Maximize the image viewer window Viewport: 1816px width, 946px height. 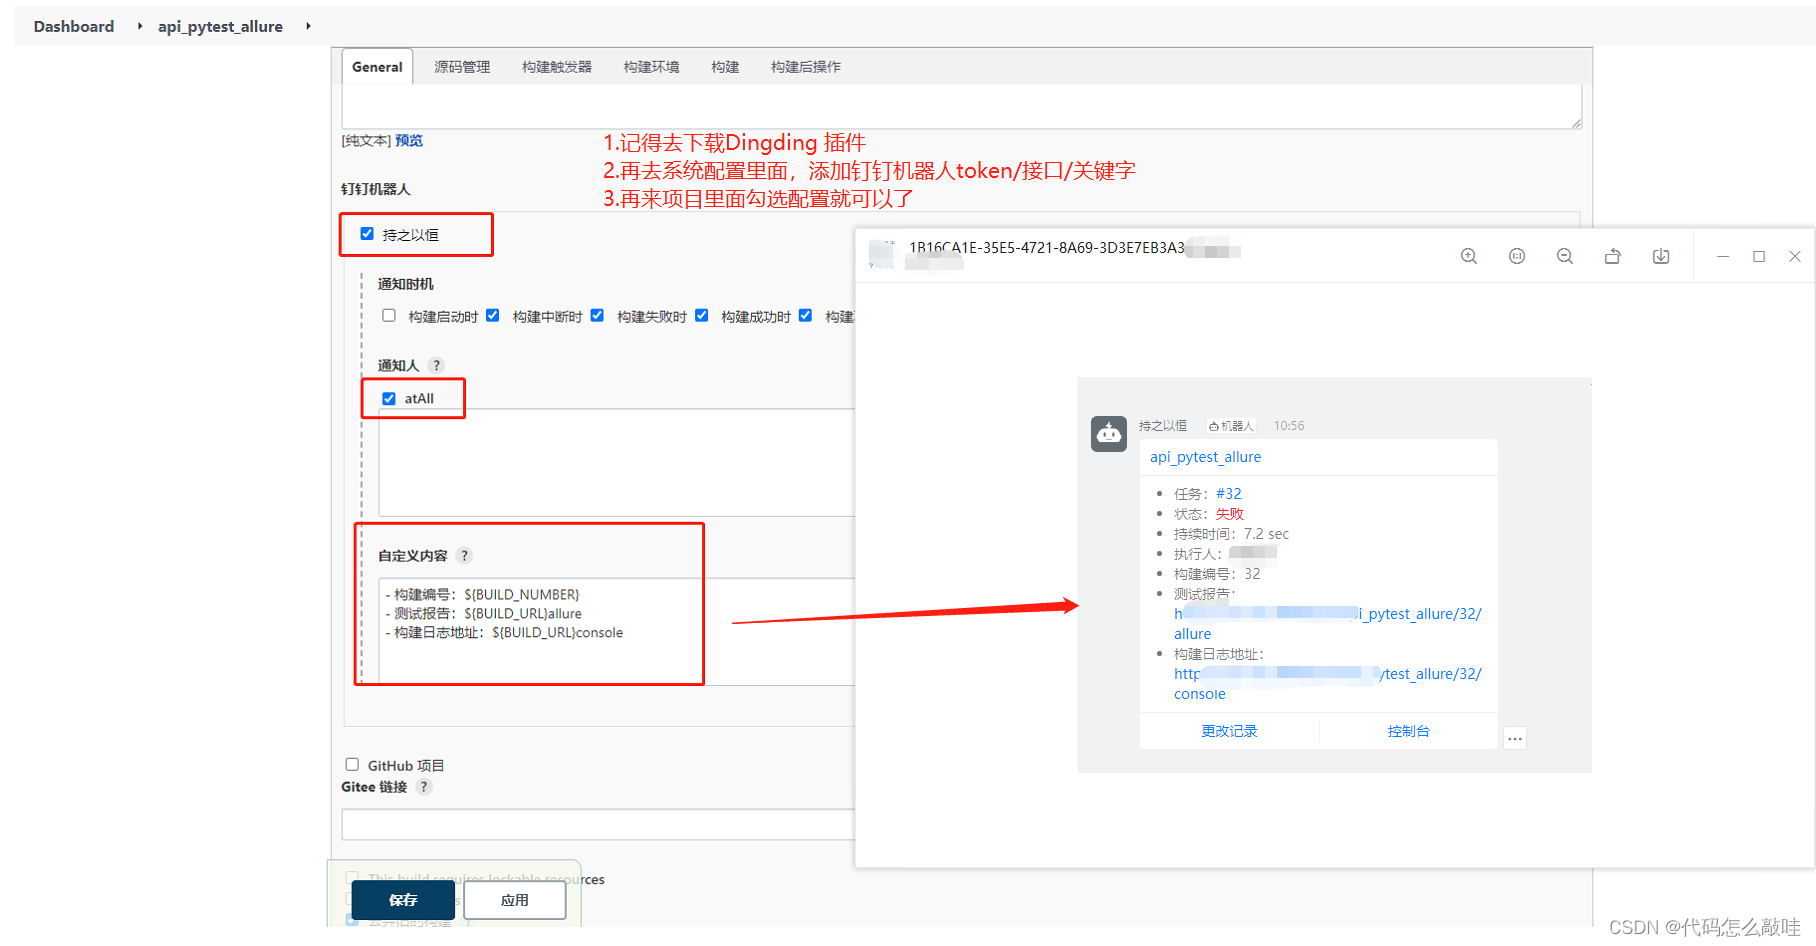1759,256
